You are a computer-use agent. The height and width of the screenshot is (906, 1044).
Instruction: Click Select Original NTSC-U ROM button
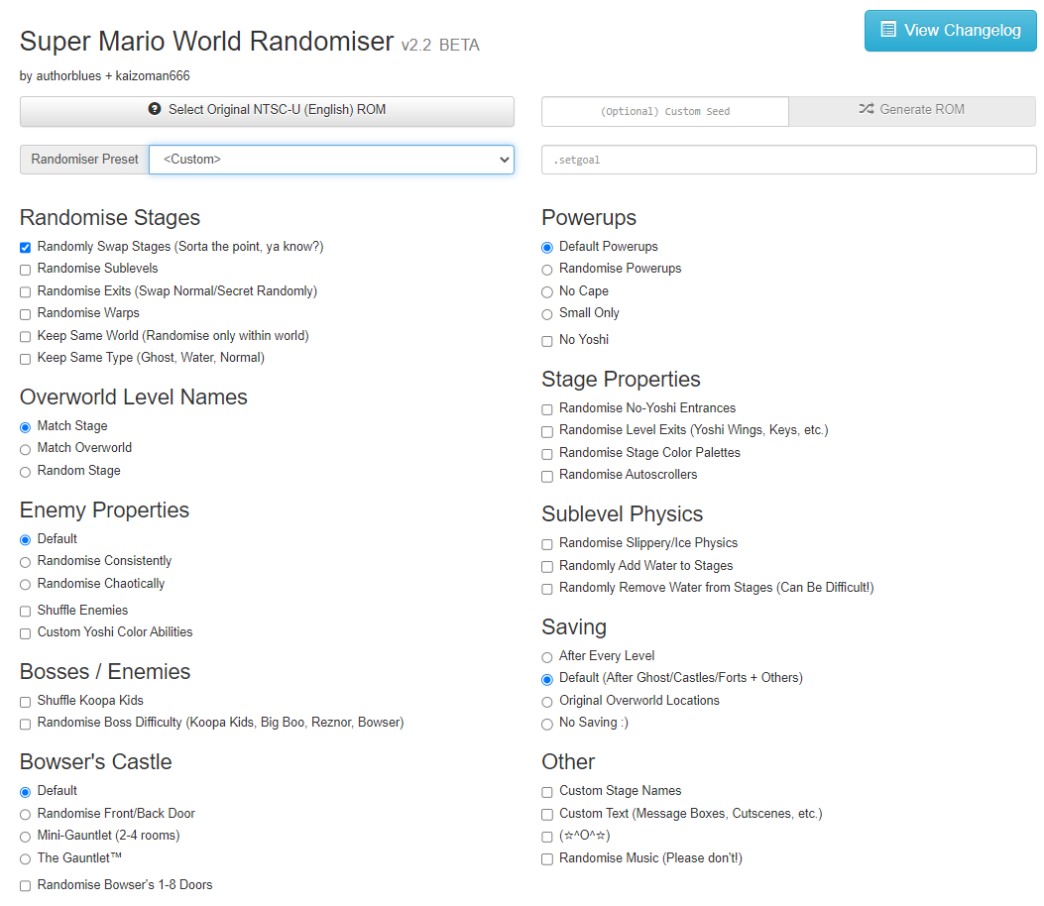267,110
